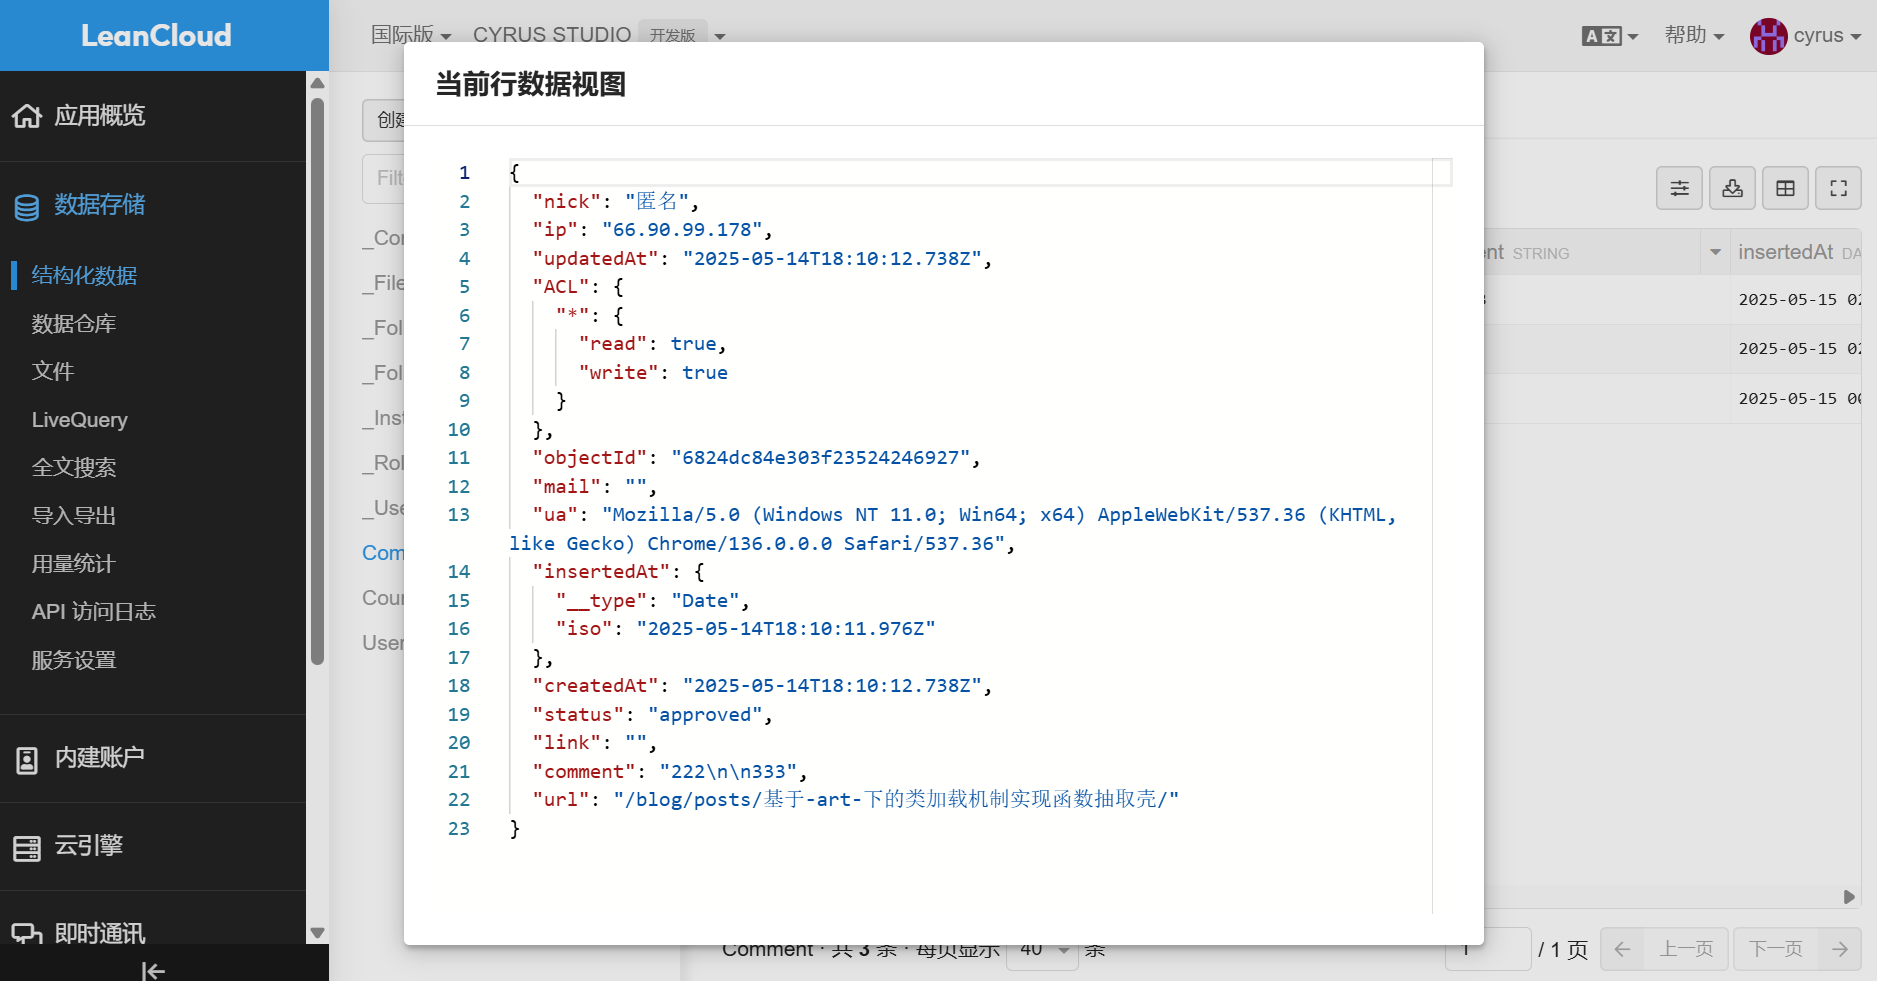This screenshot has width=1877, height=981.
Task: Click the 数据存储 database icon
Action: (x=27, y=207)
